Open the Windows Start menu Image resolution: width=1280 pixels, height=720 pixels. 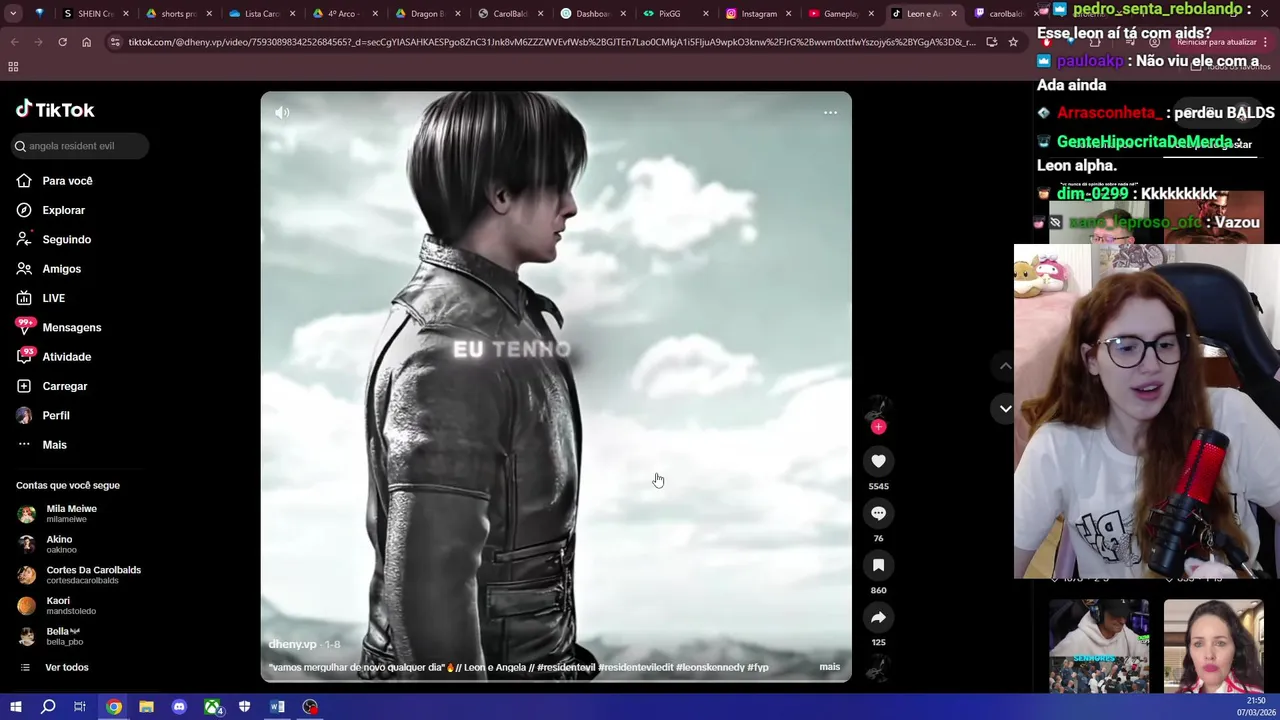[x=16, y=707]
